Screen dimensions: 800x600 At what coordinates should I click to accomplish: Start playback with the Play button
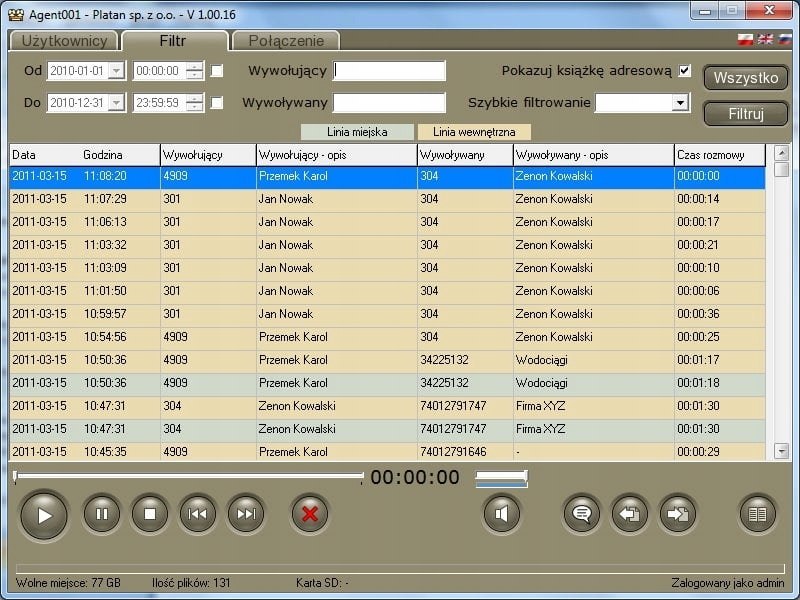coord(44,515)
